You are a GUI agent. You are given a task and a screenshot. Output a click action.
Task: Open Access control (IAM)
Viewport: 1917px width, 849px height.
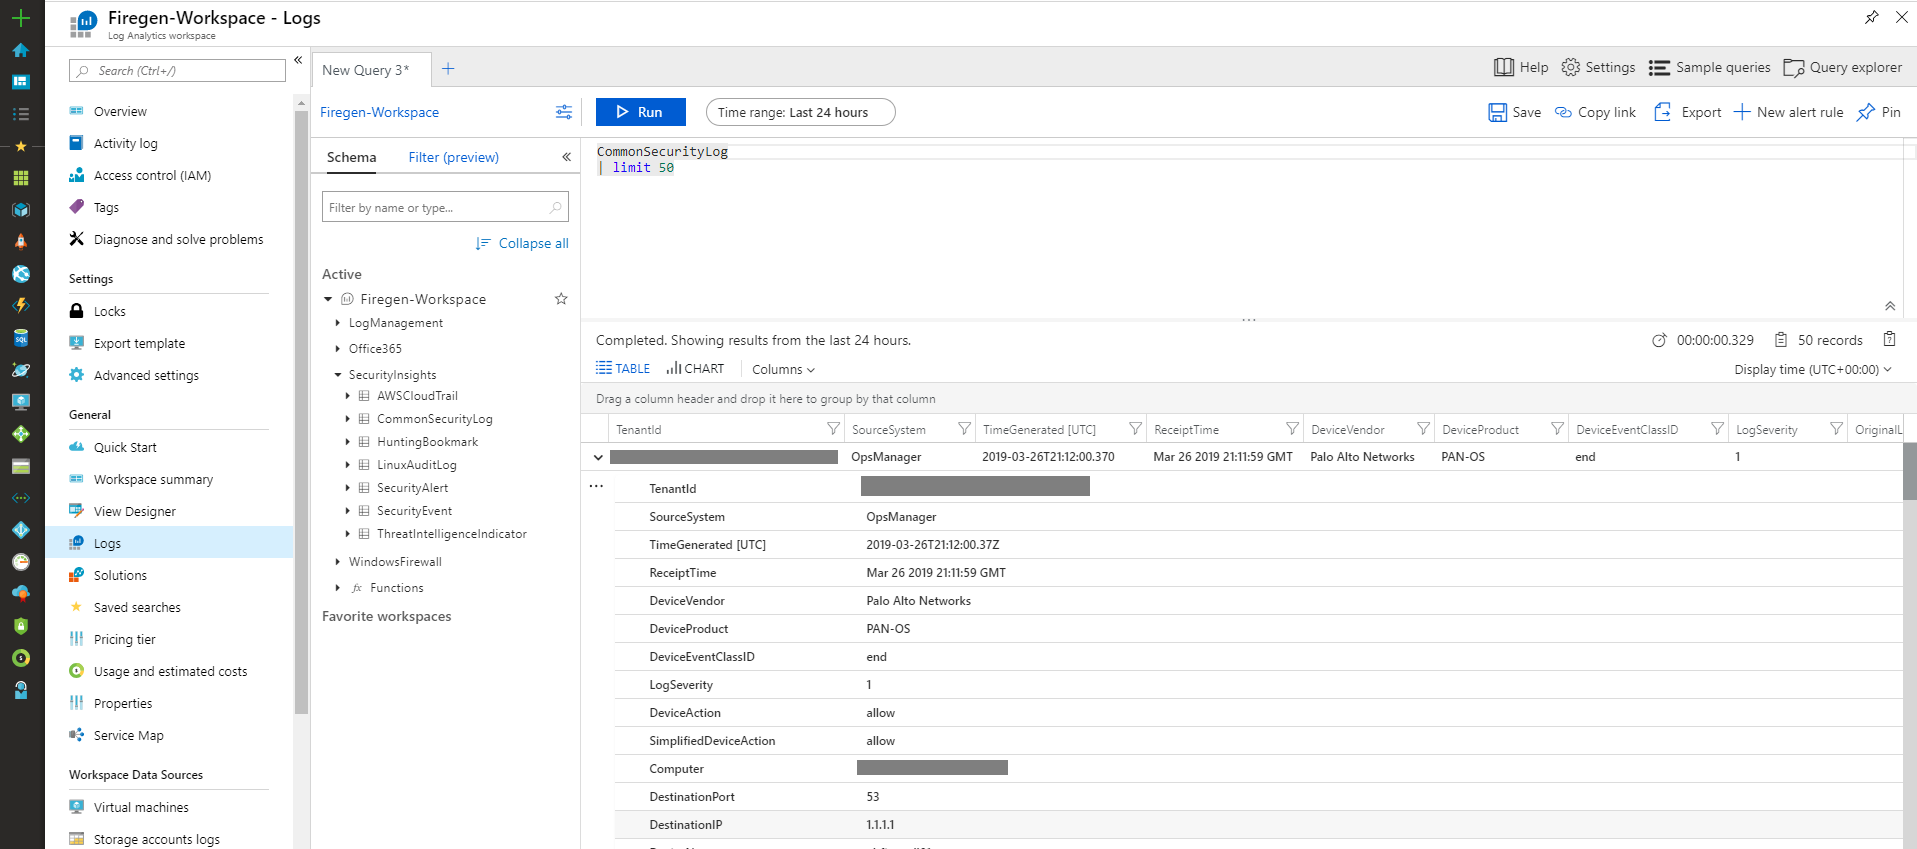pos(152,175)
